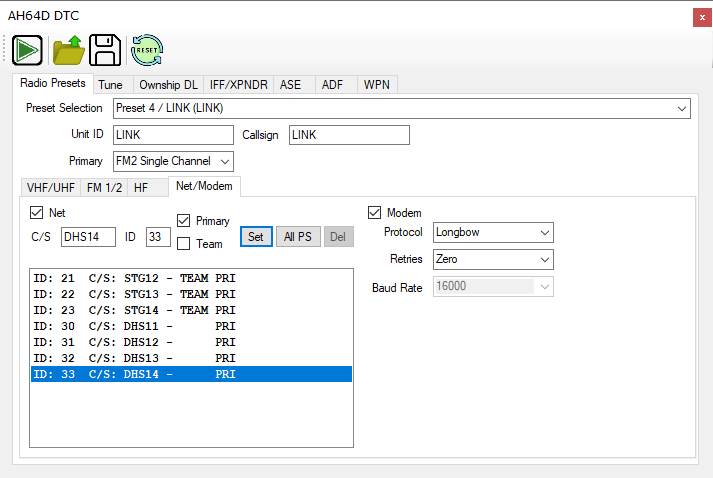Viewport: 713px width, 478px height.
Task: Open the Retries dropdown showing Zero
Action: tap(493, 259)
